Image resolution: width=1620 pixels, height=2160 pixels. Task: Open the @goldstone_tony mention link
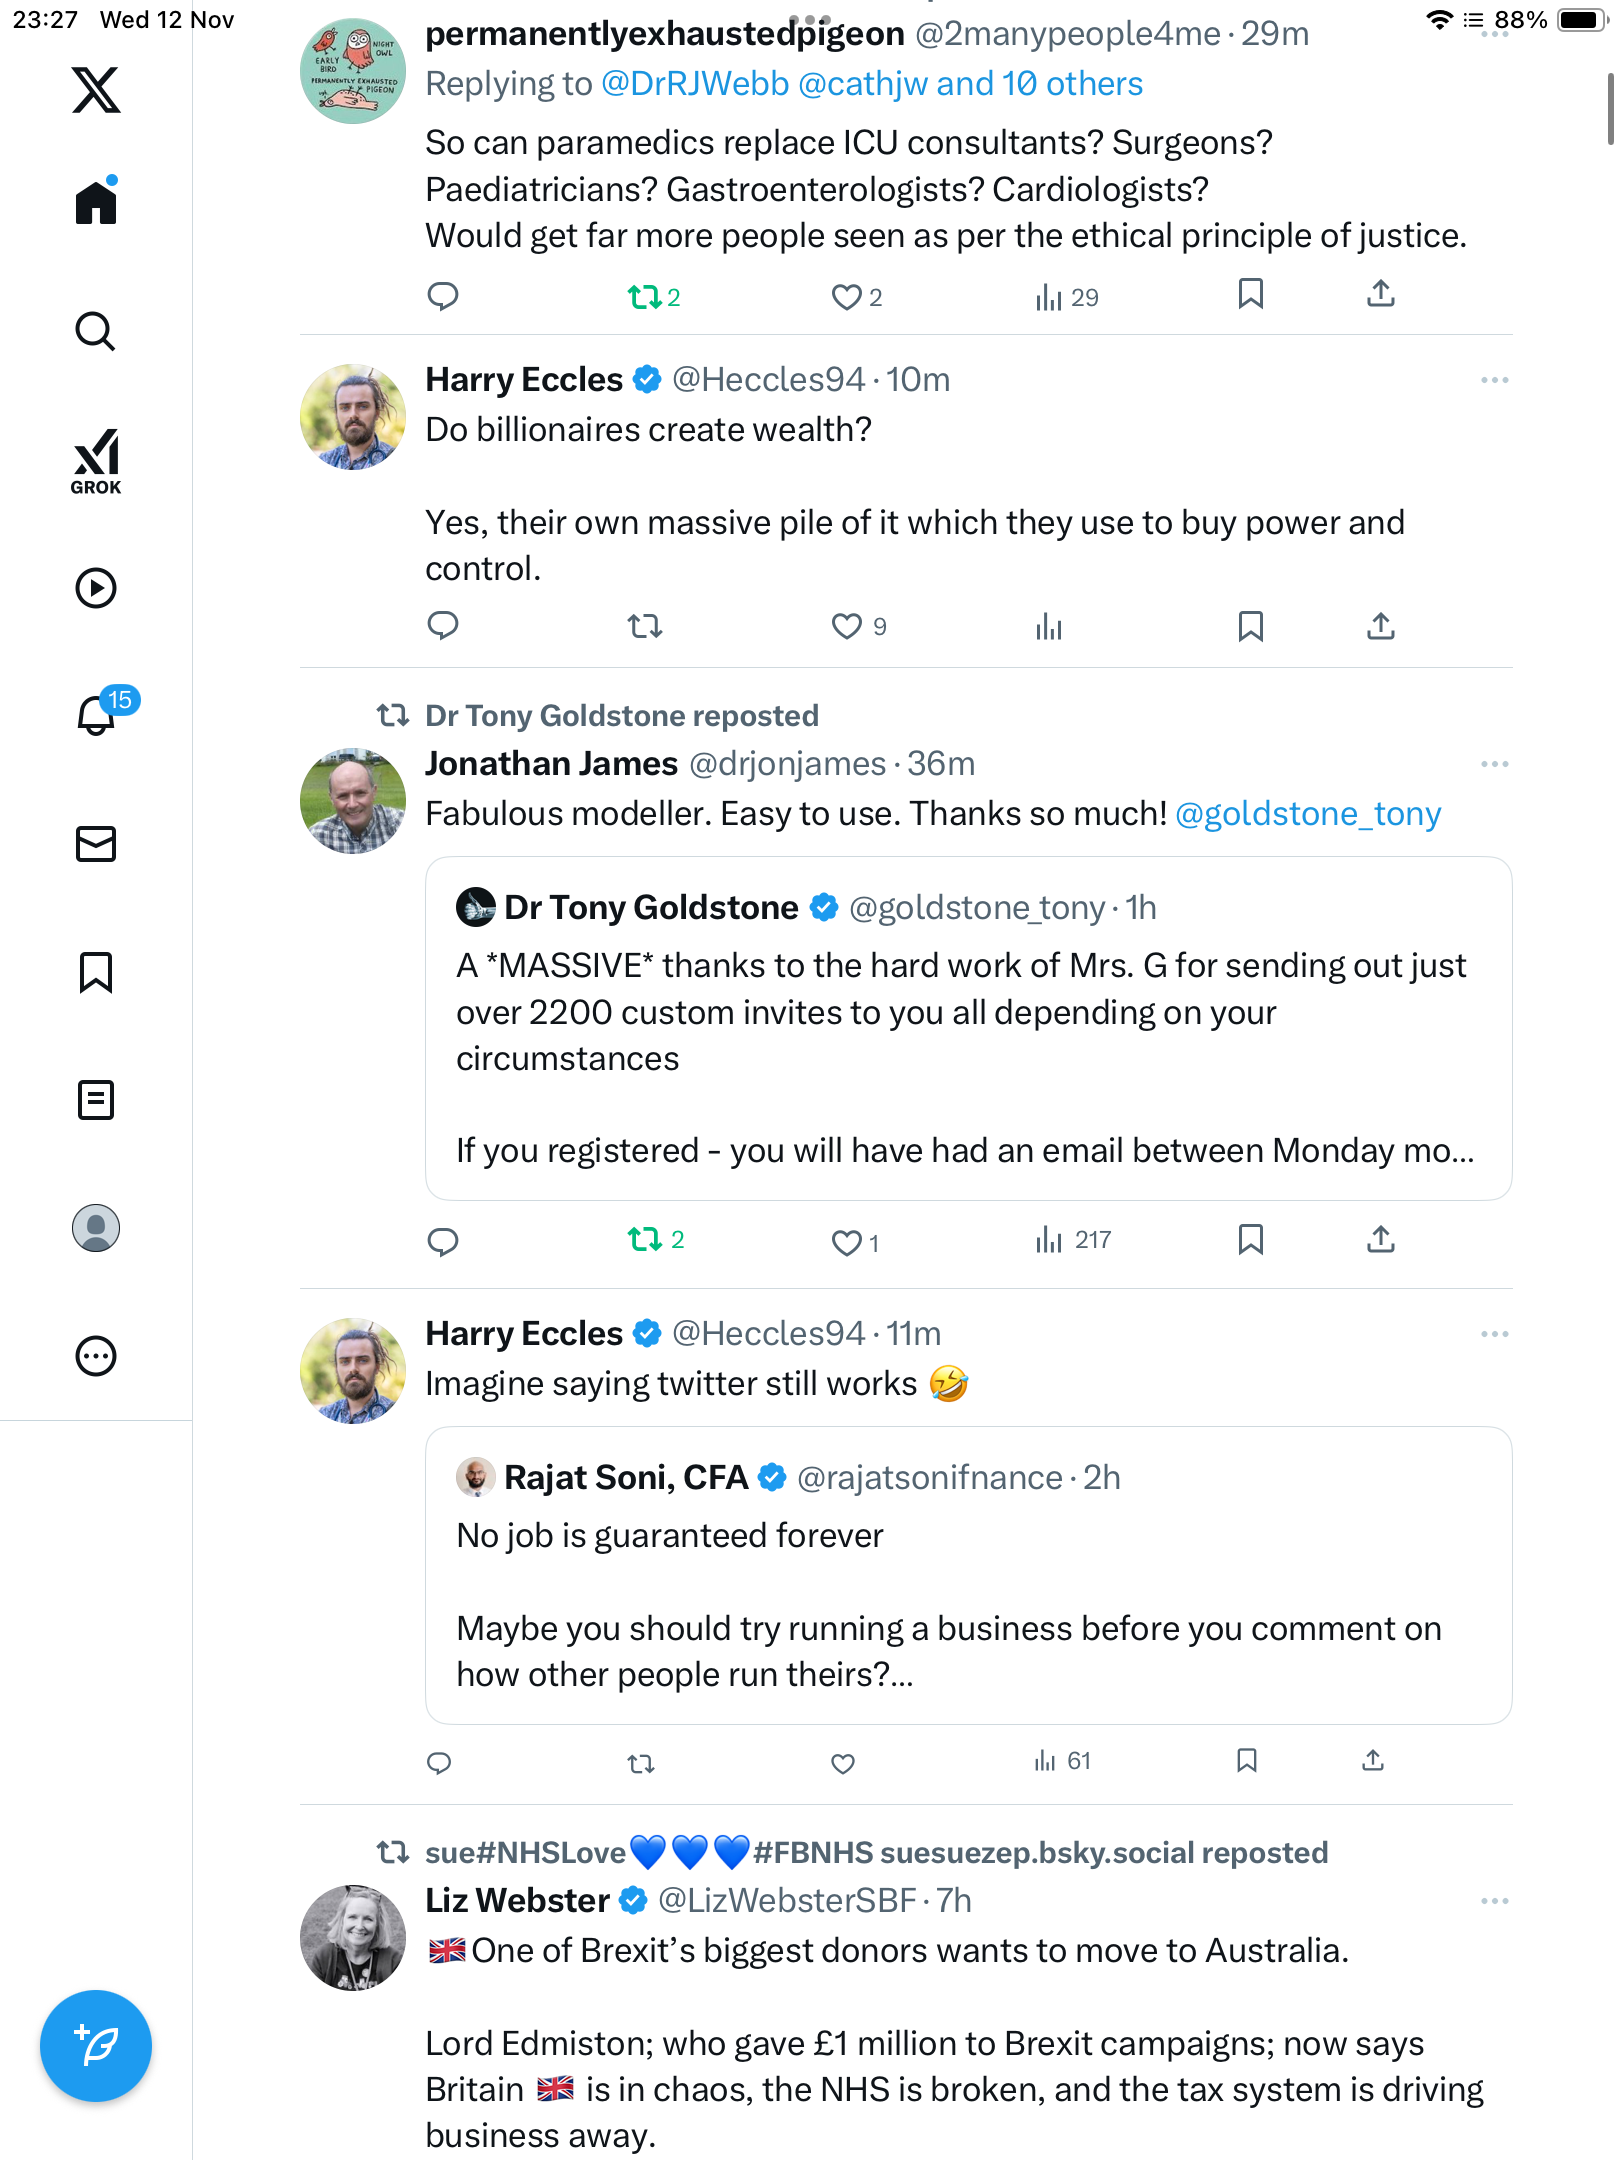(1308, 814)
